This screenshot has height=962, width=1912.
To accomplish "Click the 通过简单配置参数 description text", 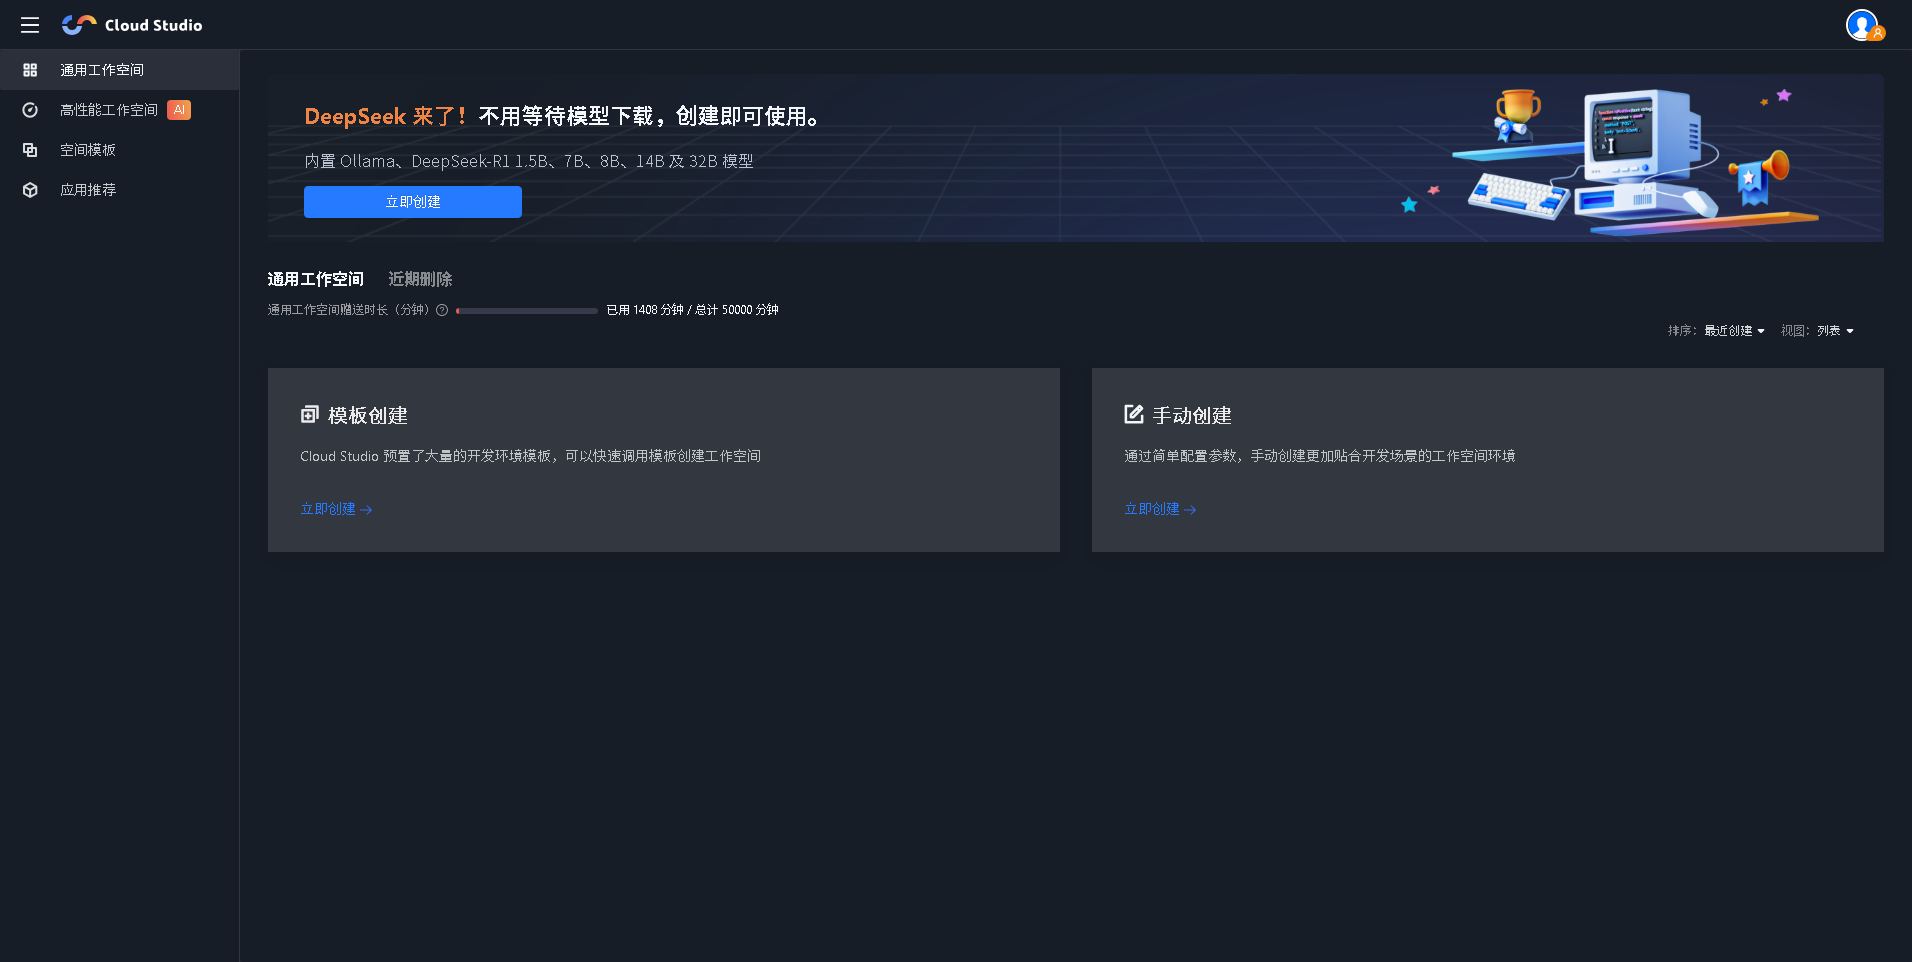I will coord(1320,456).
